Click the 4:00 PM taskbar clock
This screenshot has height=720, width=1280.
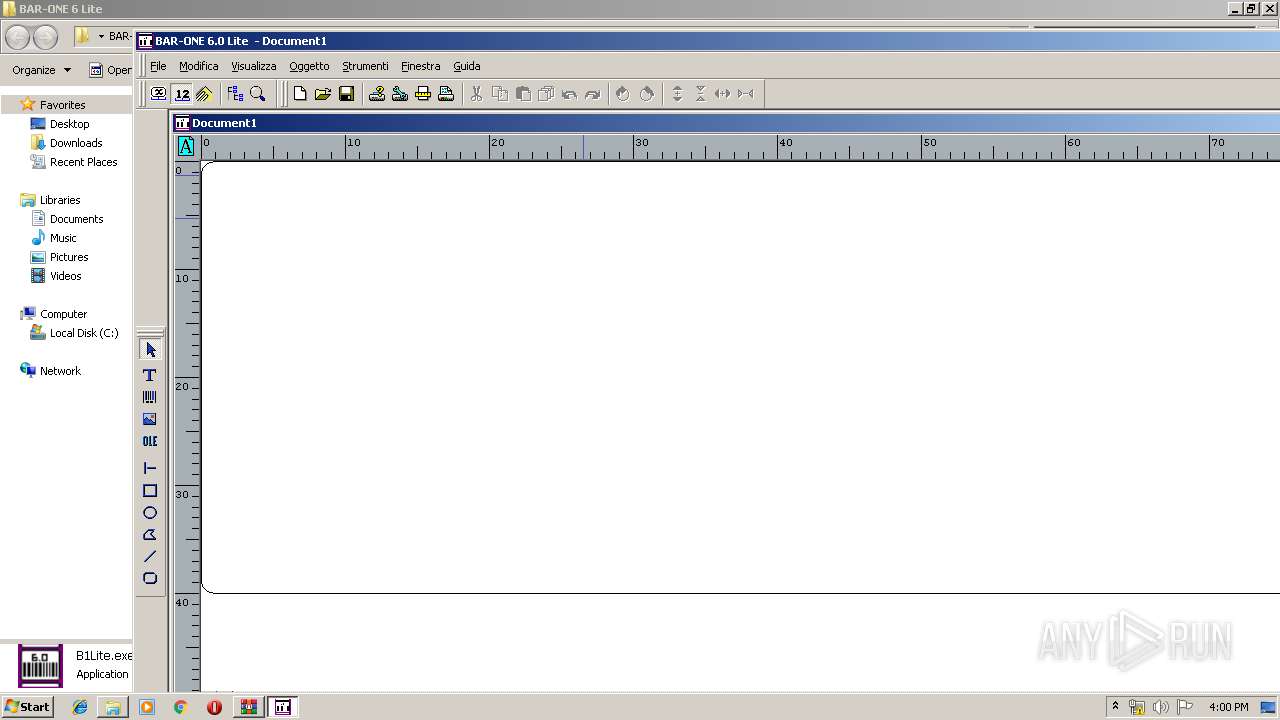pyautogui.click(x=1228, y=707)
